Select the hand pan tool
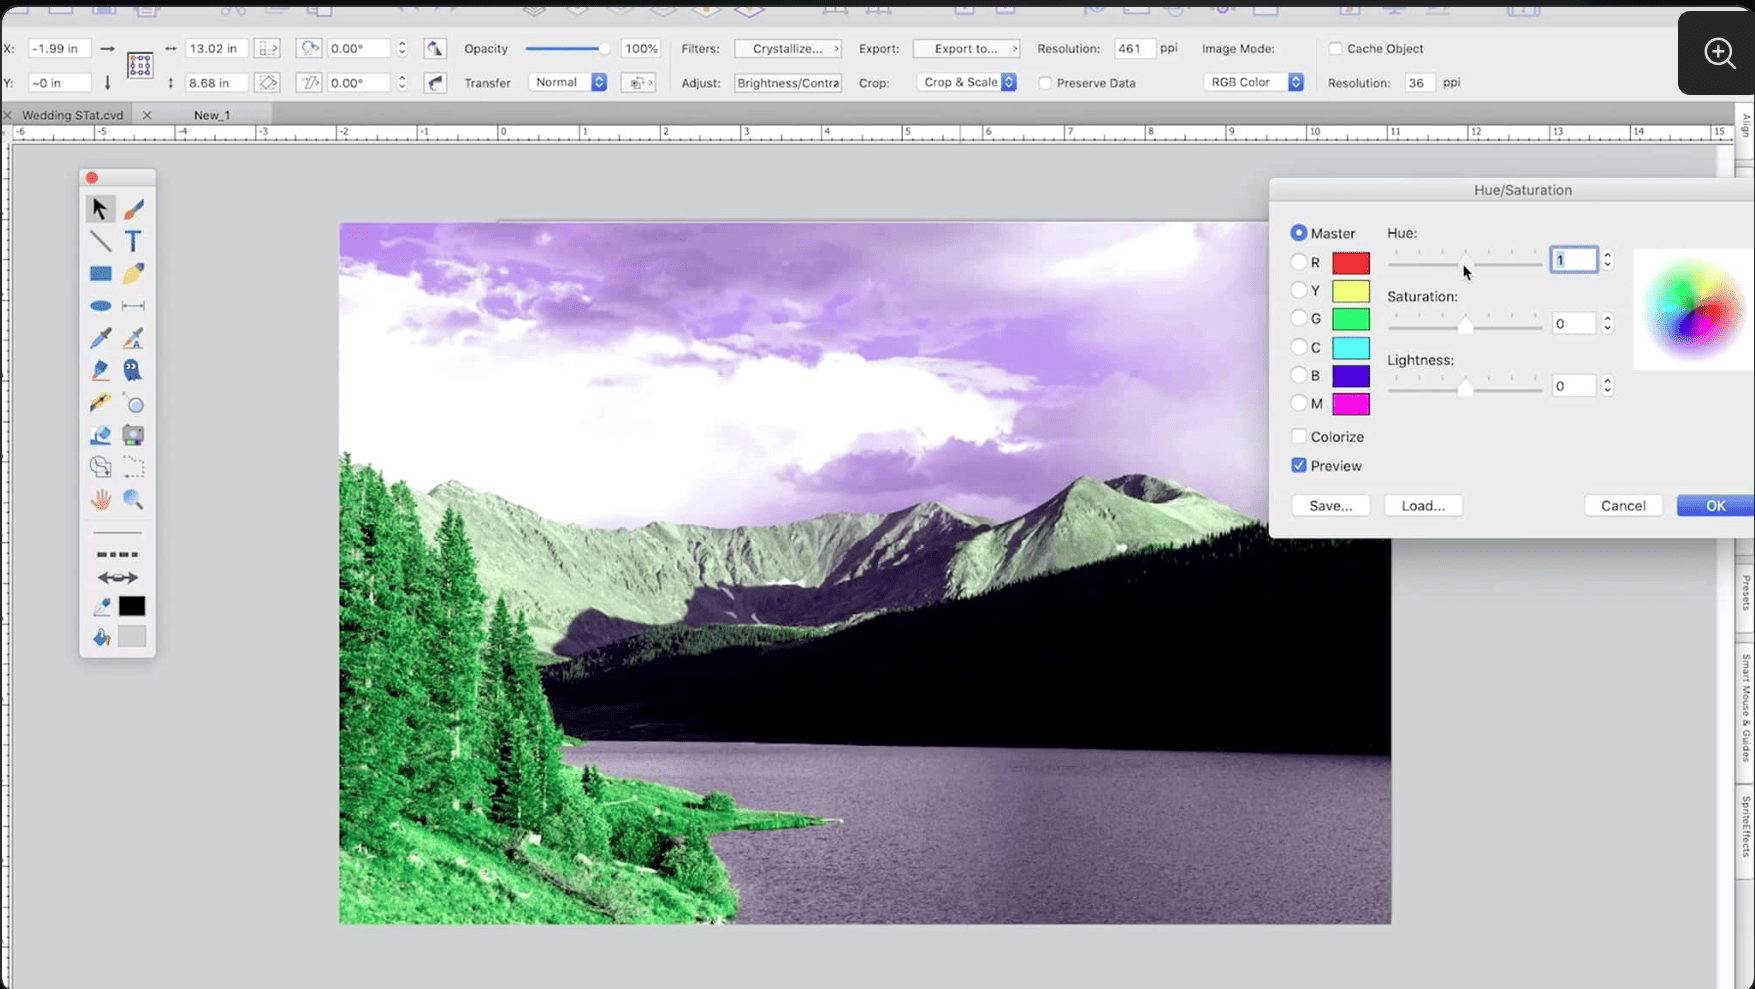Screen dimensions: 1755x989 (100, 499)
